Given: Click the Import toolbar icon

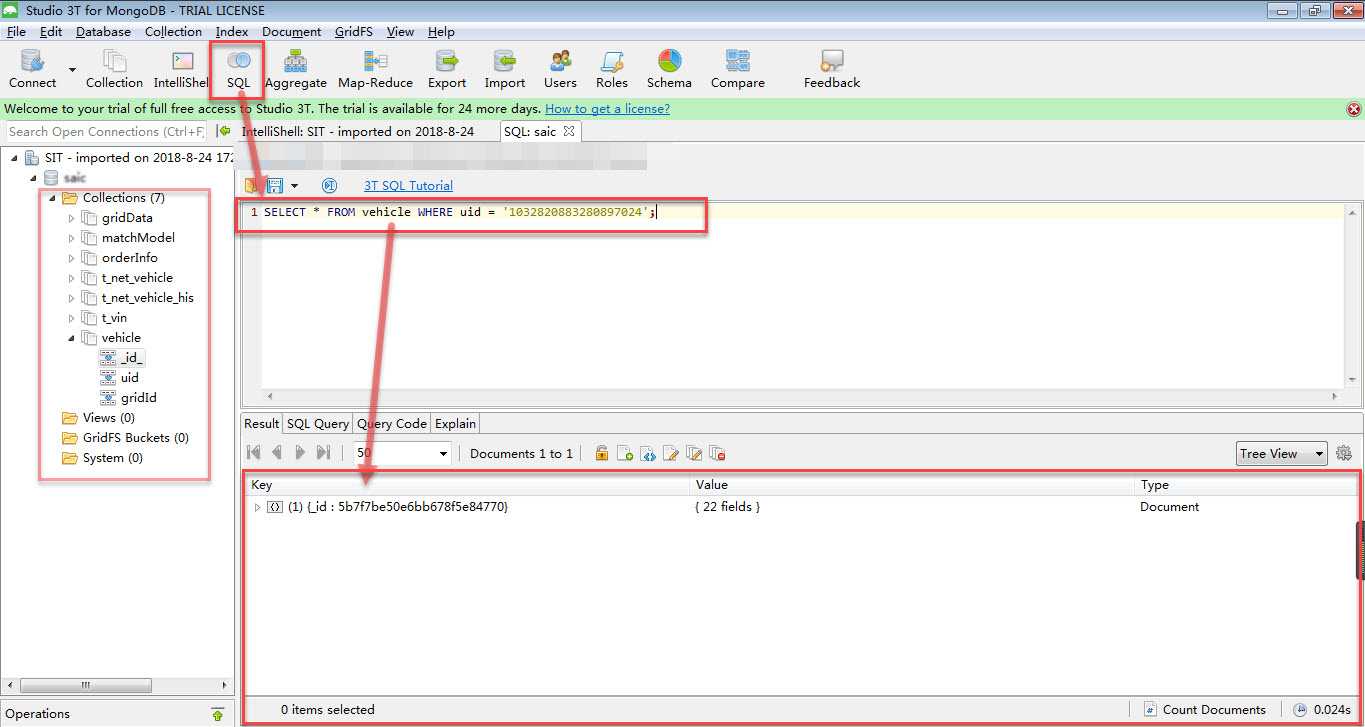Looking at the screenshot, I should (x=505, y=69).
